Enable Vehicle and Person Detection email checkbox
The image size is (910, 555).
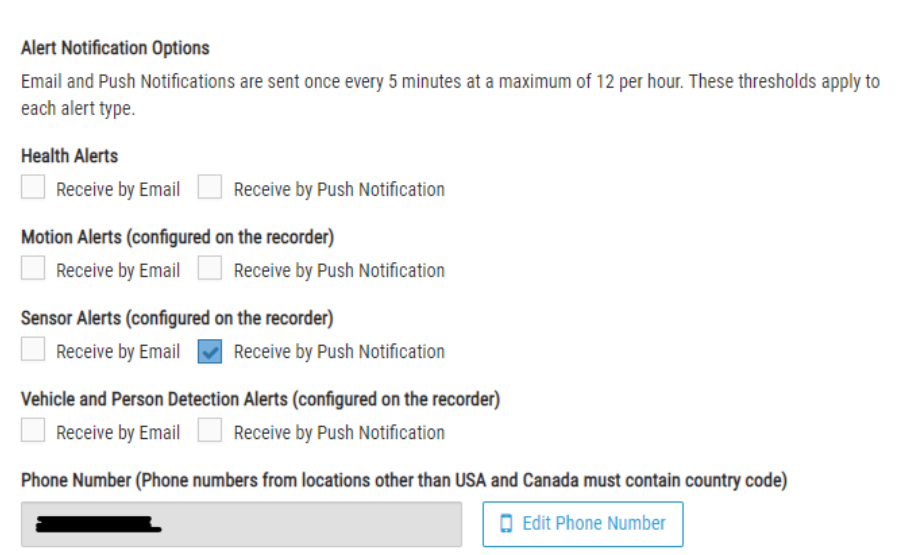[33, 430]
